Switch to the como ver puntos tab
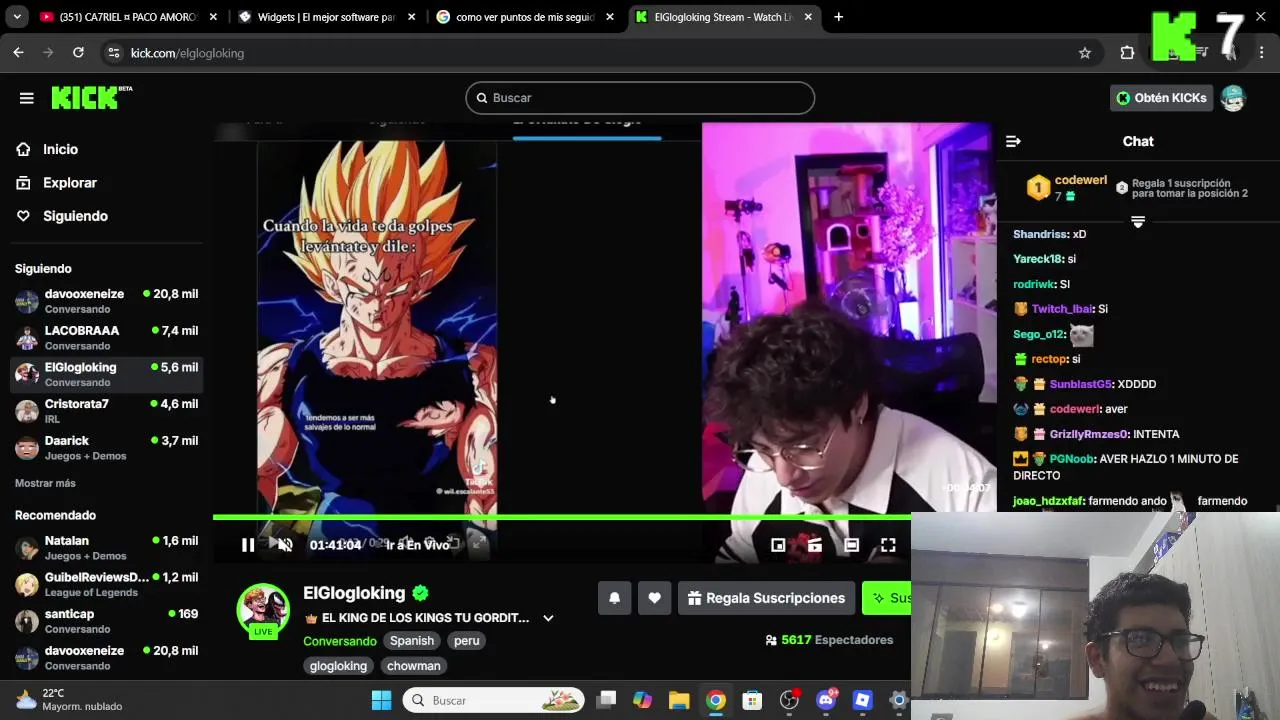The width and height of the screenshot is (1280, 720). pos(524,17)
